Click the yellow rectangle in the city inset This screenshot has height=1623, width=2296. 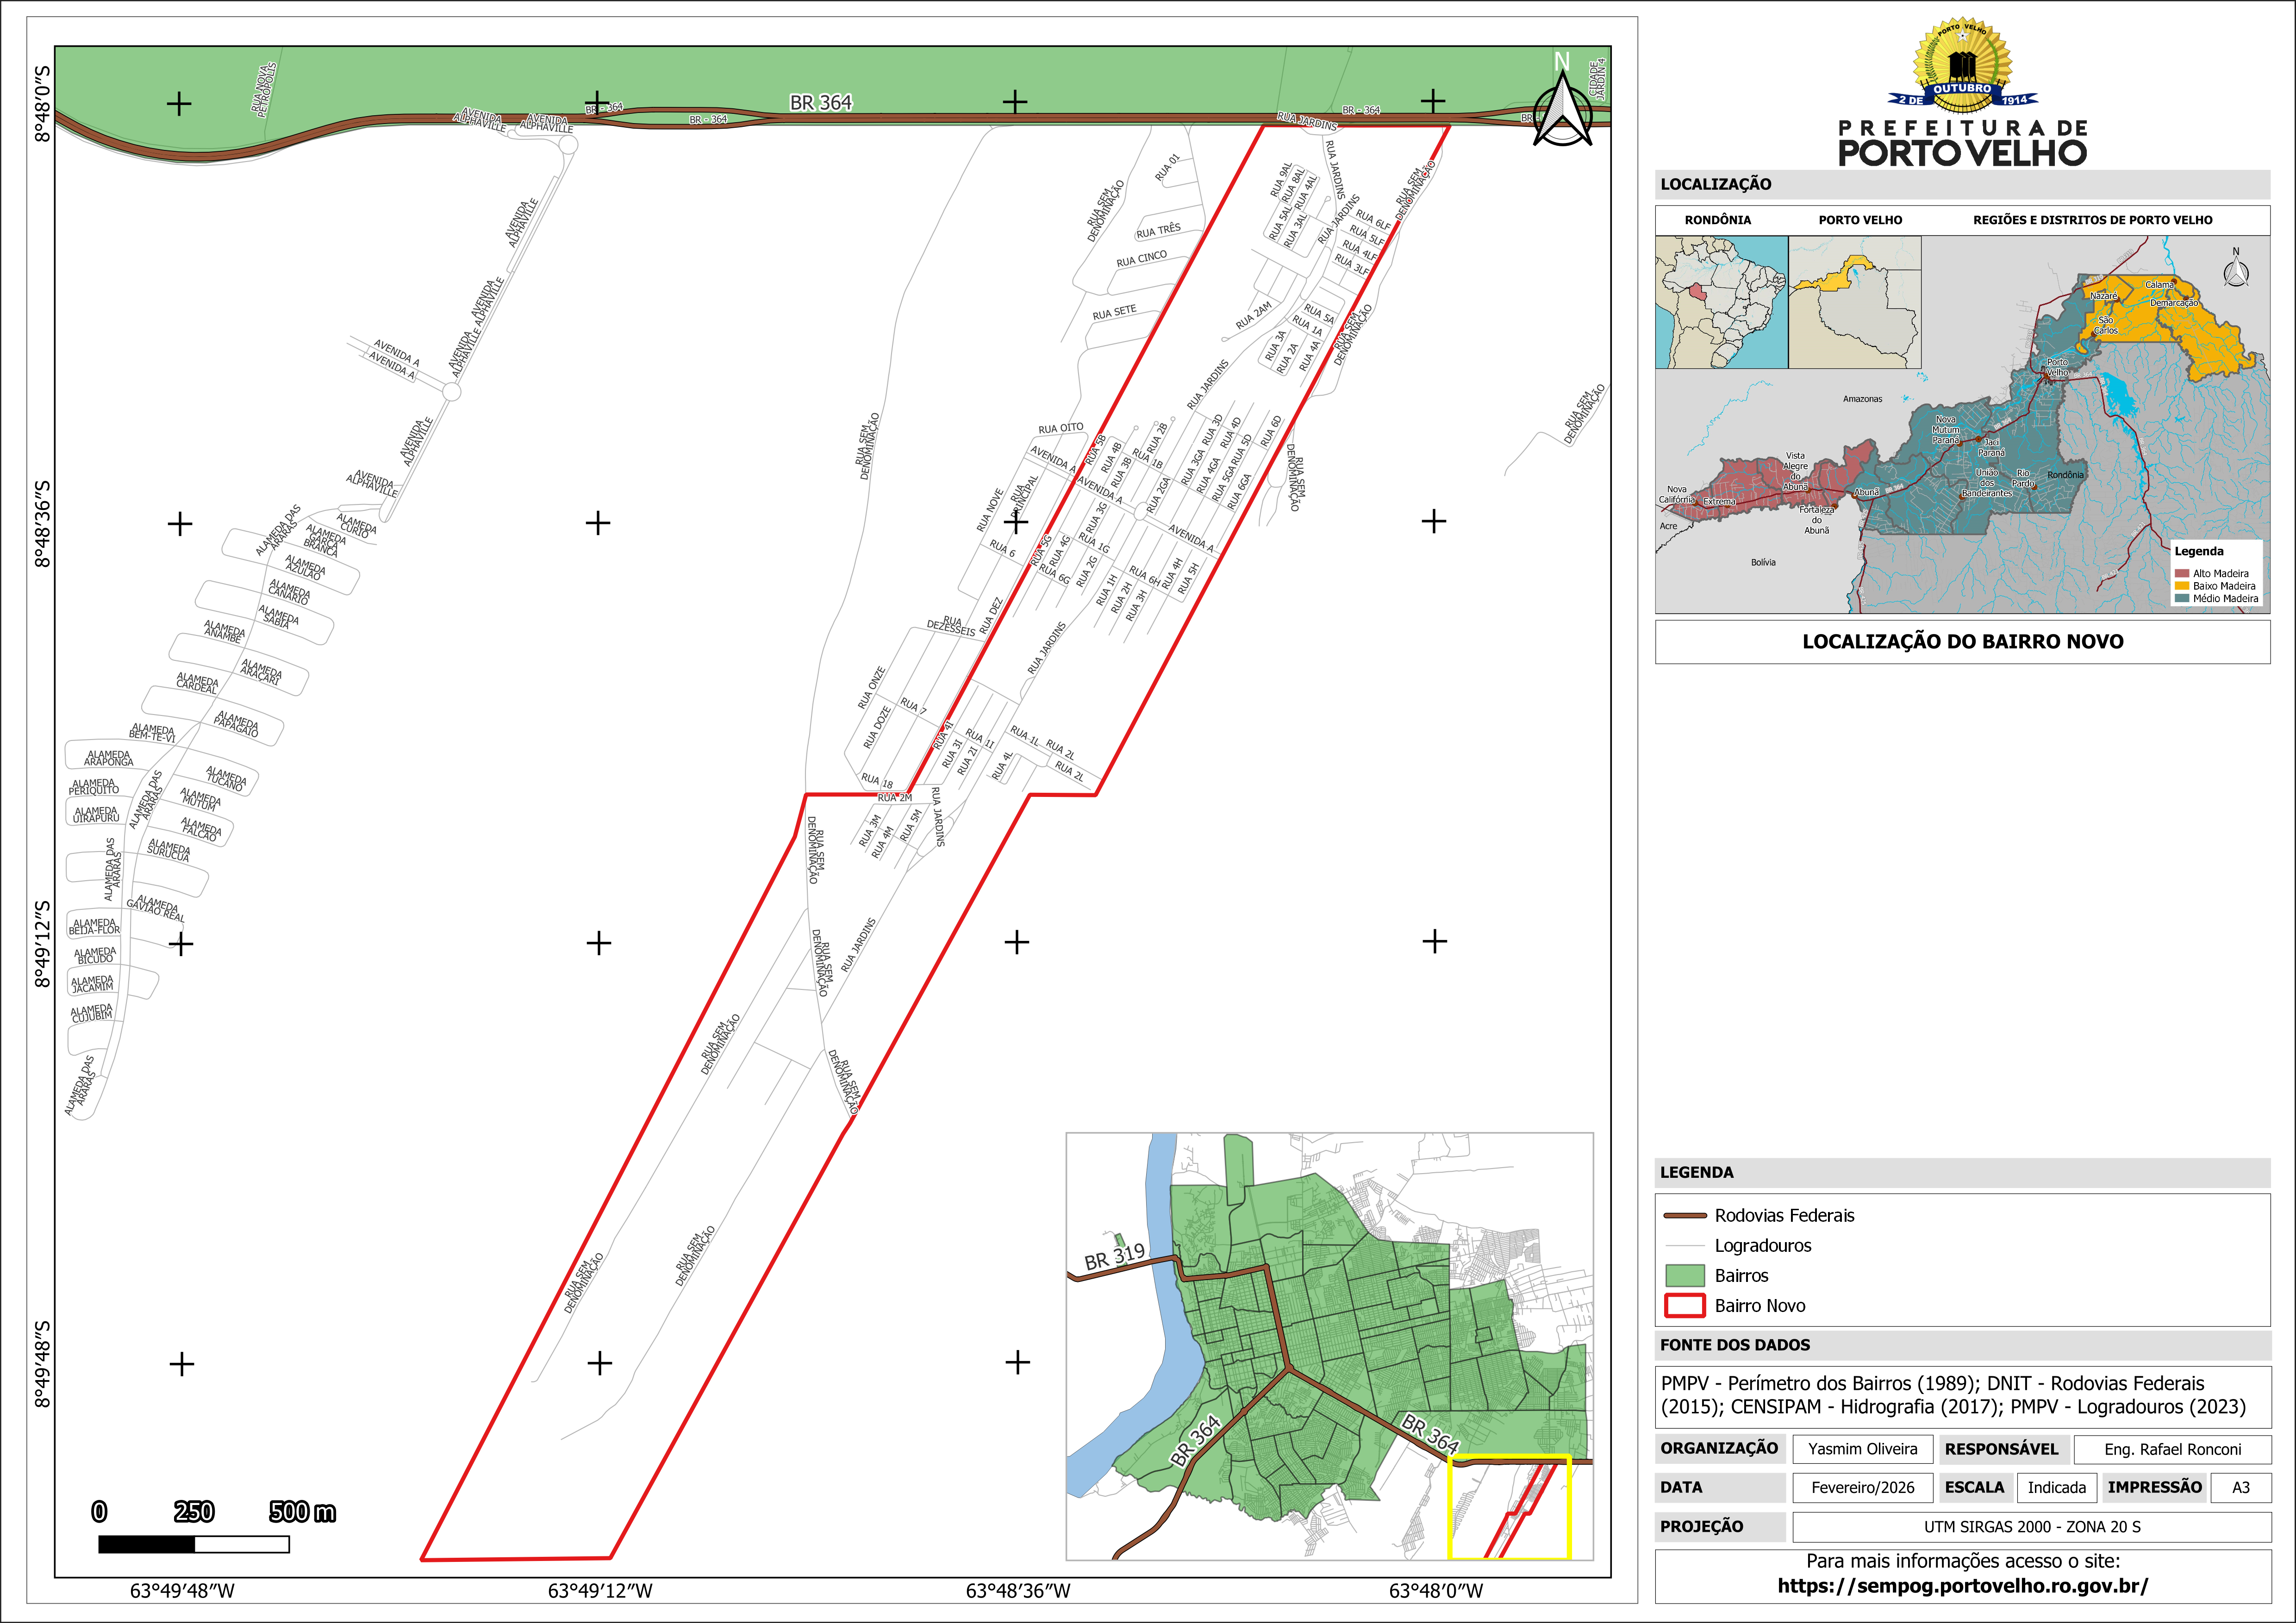pos(1509,1507)
